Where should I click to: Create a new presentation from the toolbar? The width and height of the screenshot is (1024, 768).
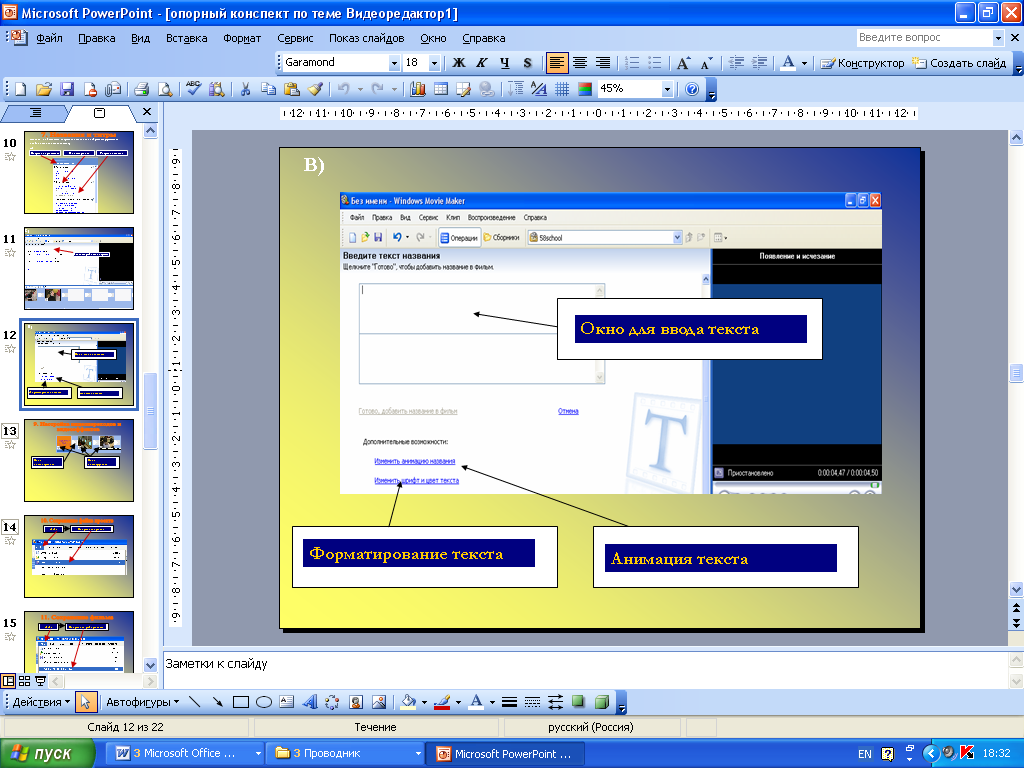[x=20, y=89]
